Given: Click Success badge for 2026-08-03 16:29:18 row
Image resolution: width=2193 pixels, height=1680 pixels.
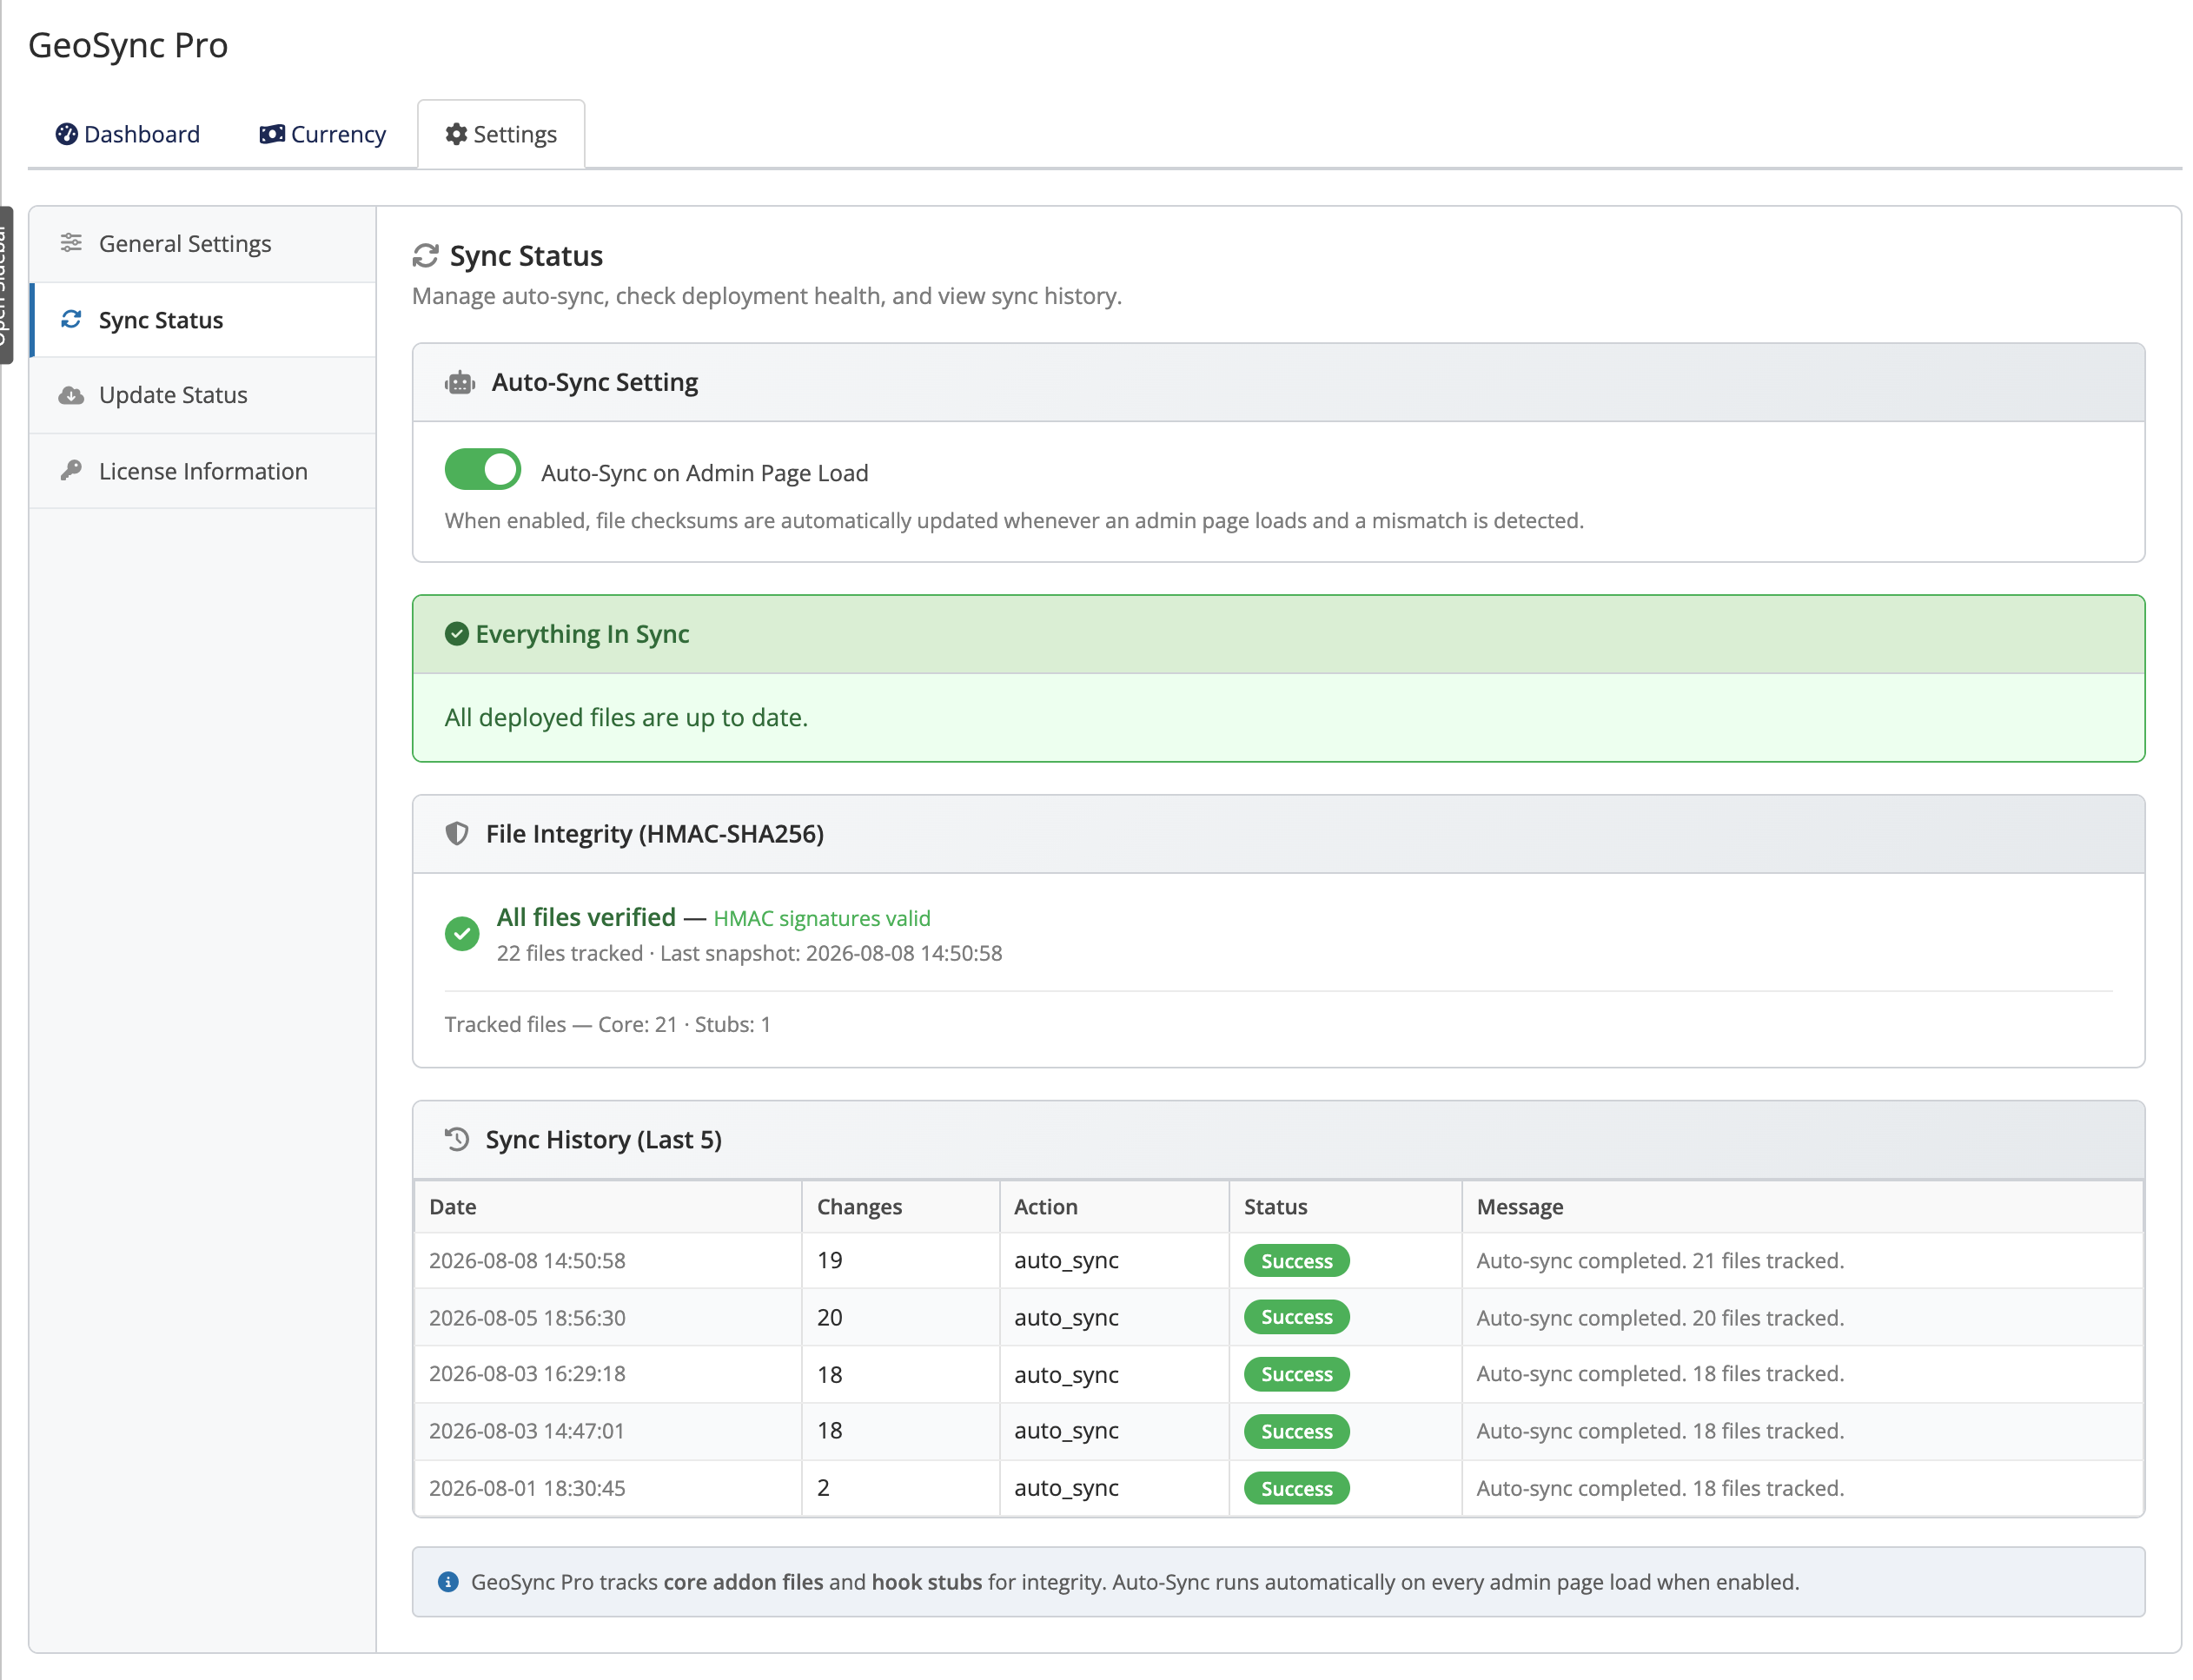Looking at the screenshot, I should pos(1296,1374).
